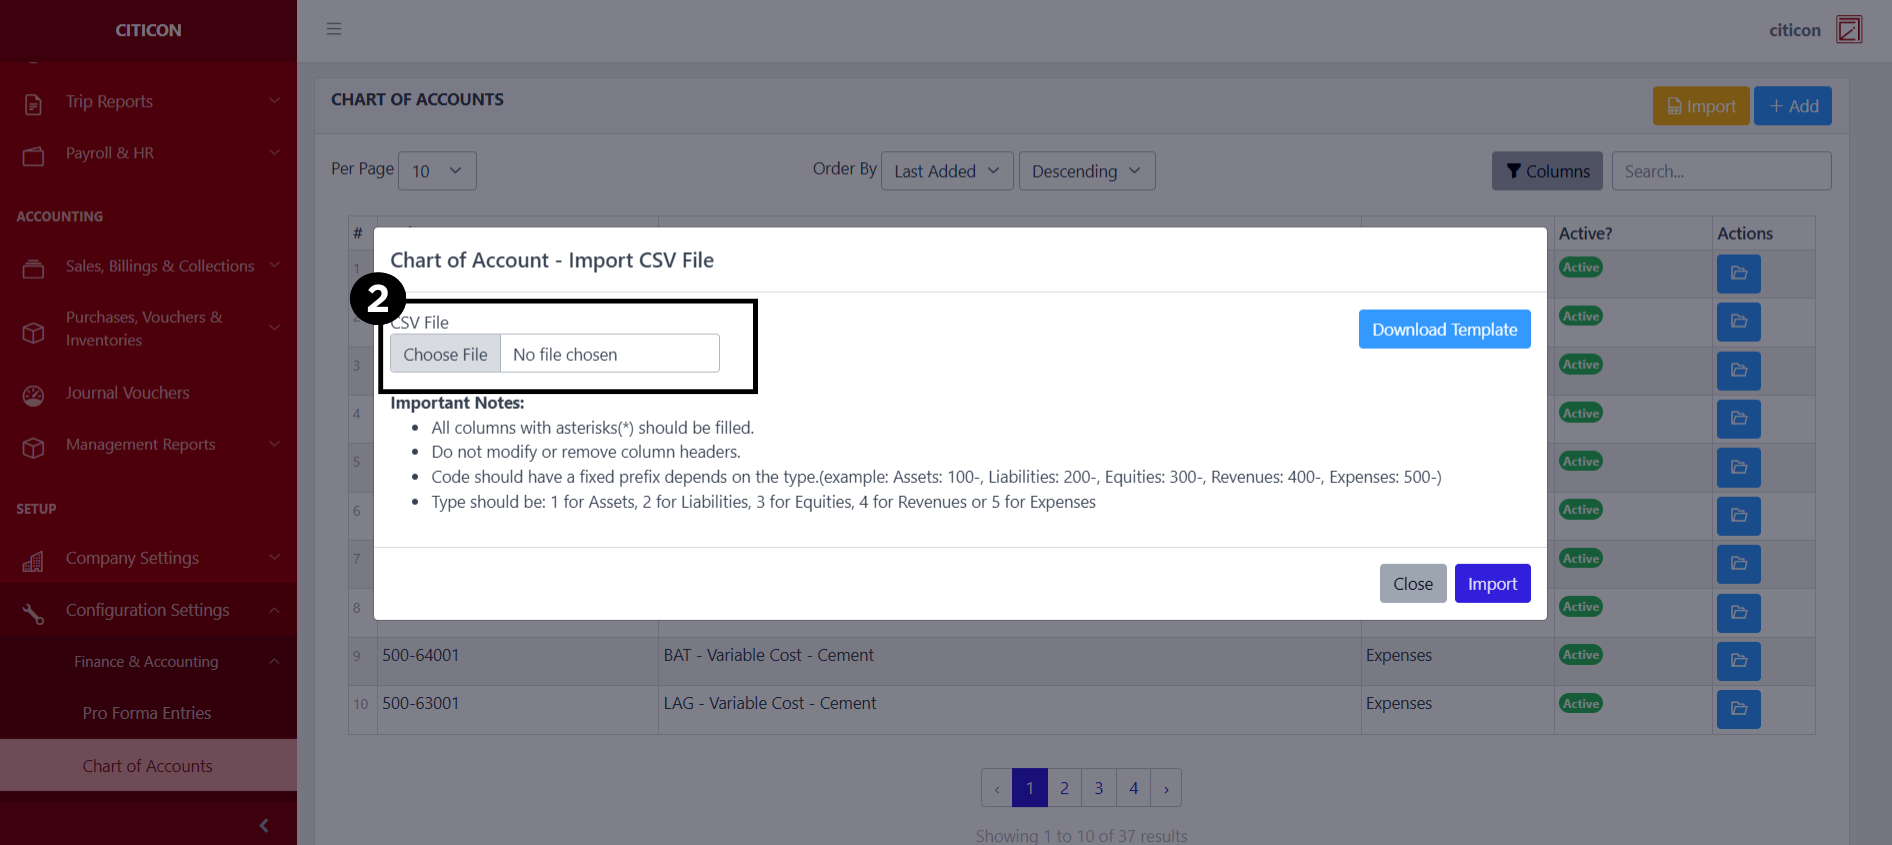Screen dimensions: 1892x845
Task: Open folder action icon for row 10
Action: click(x=1738, y=709)
